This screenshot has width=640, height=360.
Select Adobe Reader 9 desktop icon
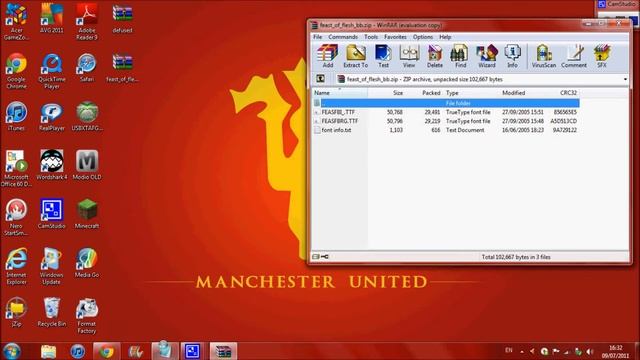pyautogui.click(x=87, y=21)
